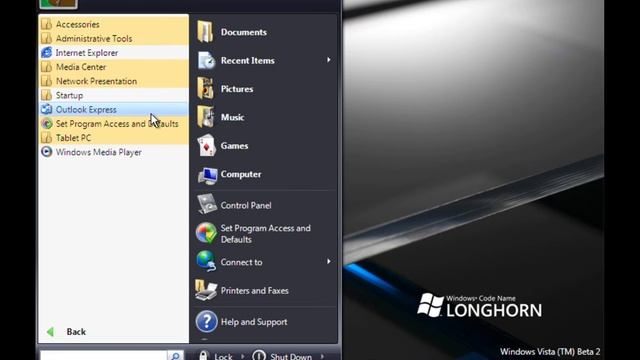
Task: Open the arrow next to Shut Down
Action: [322, 356]
